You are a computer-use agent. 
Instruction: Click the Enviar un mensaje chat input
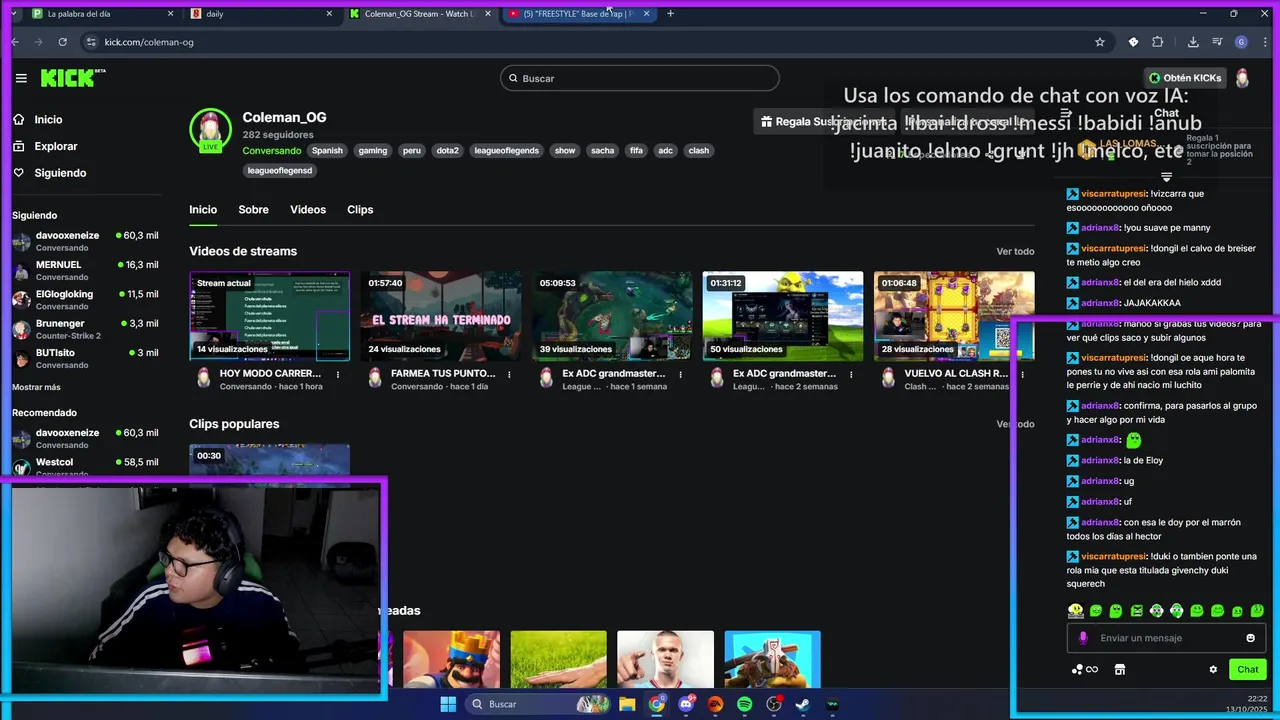click(x=1165, y=638)
